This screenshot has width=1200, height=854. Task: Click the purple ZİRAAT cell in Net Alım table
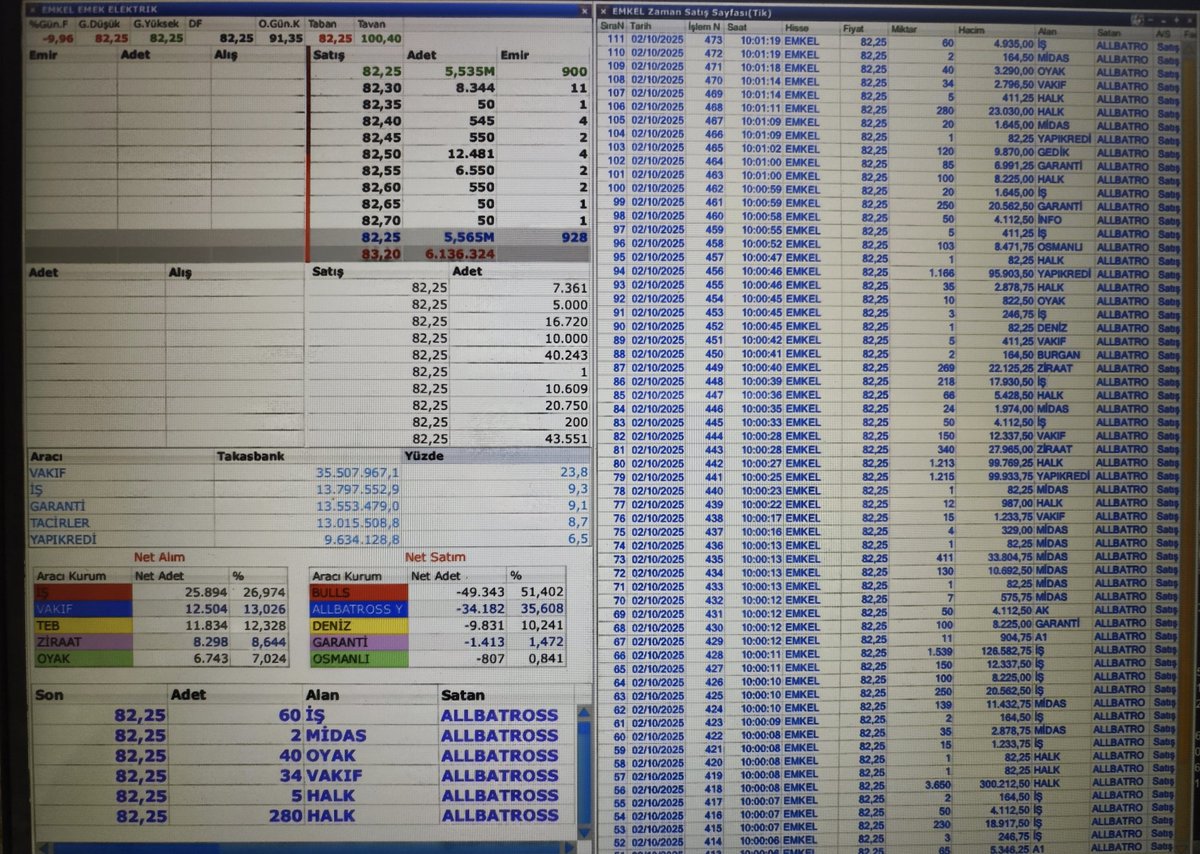[x=83, y=642]
